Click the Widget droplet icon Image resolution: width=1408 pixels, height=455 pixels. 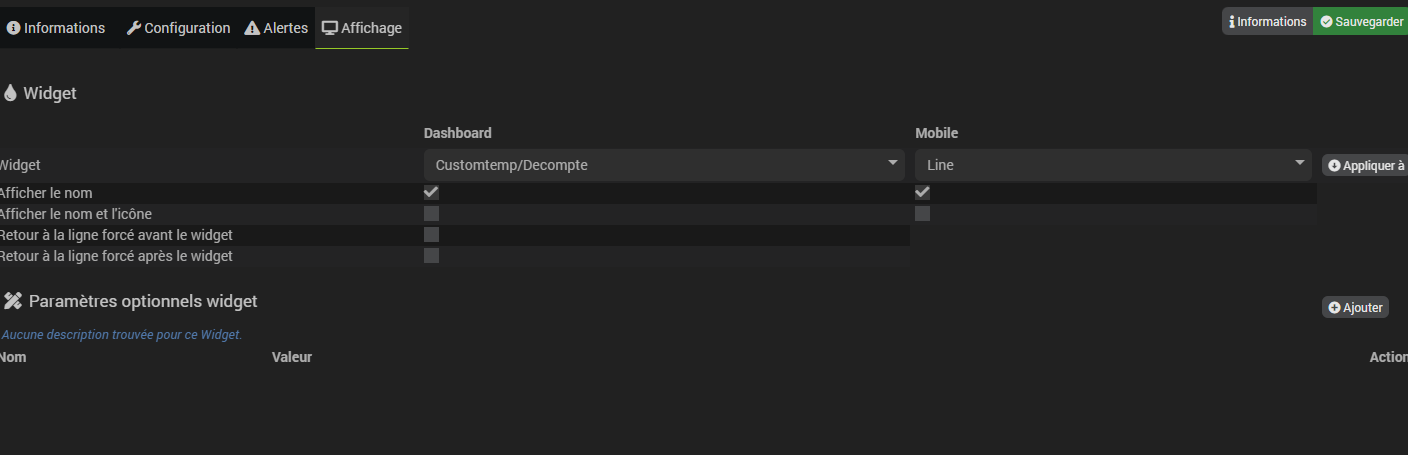[11, 93]
